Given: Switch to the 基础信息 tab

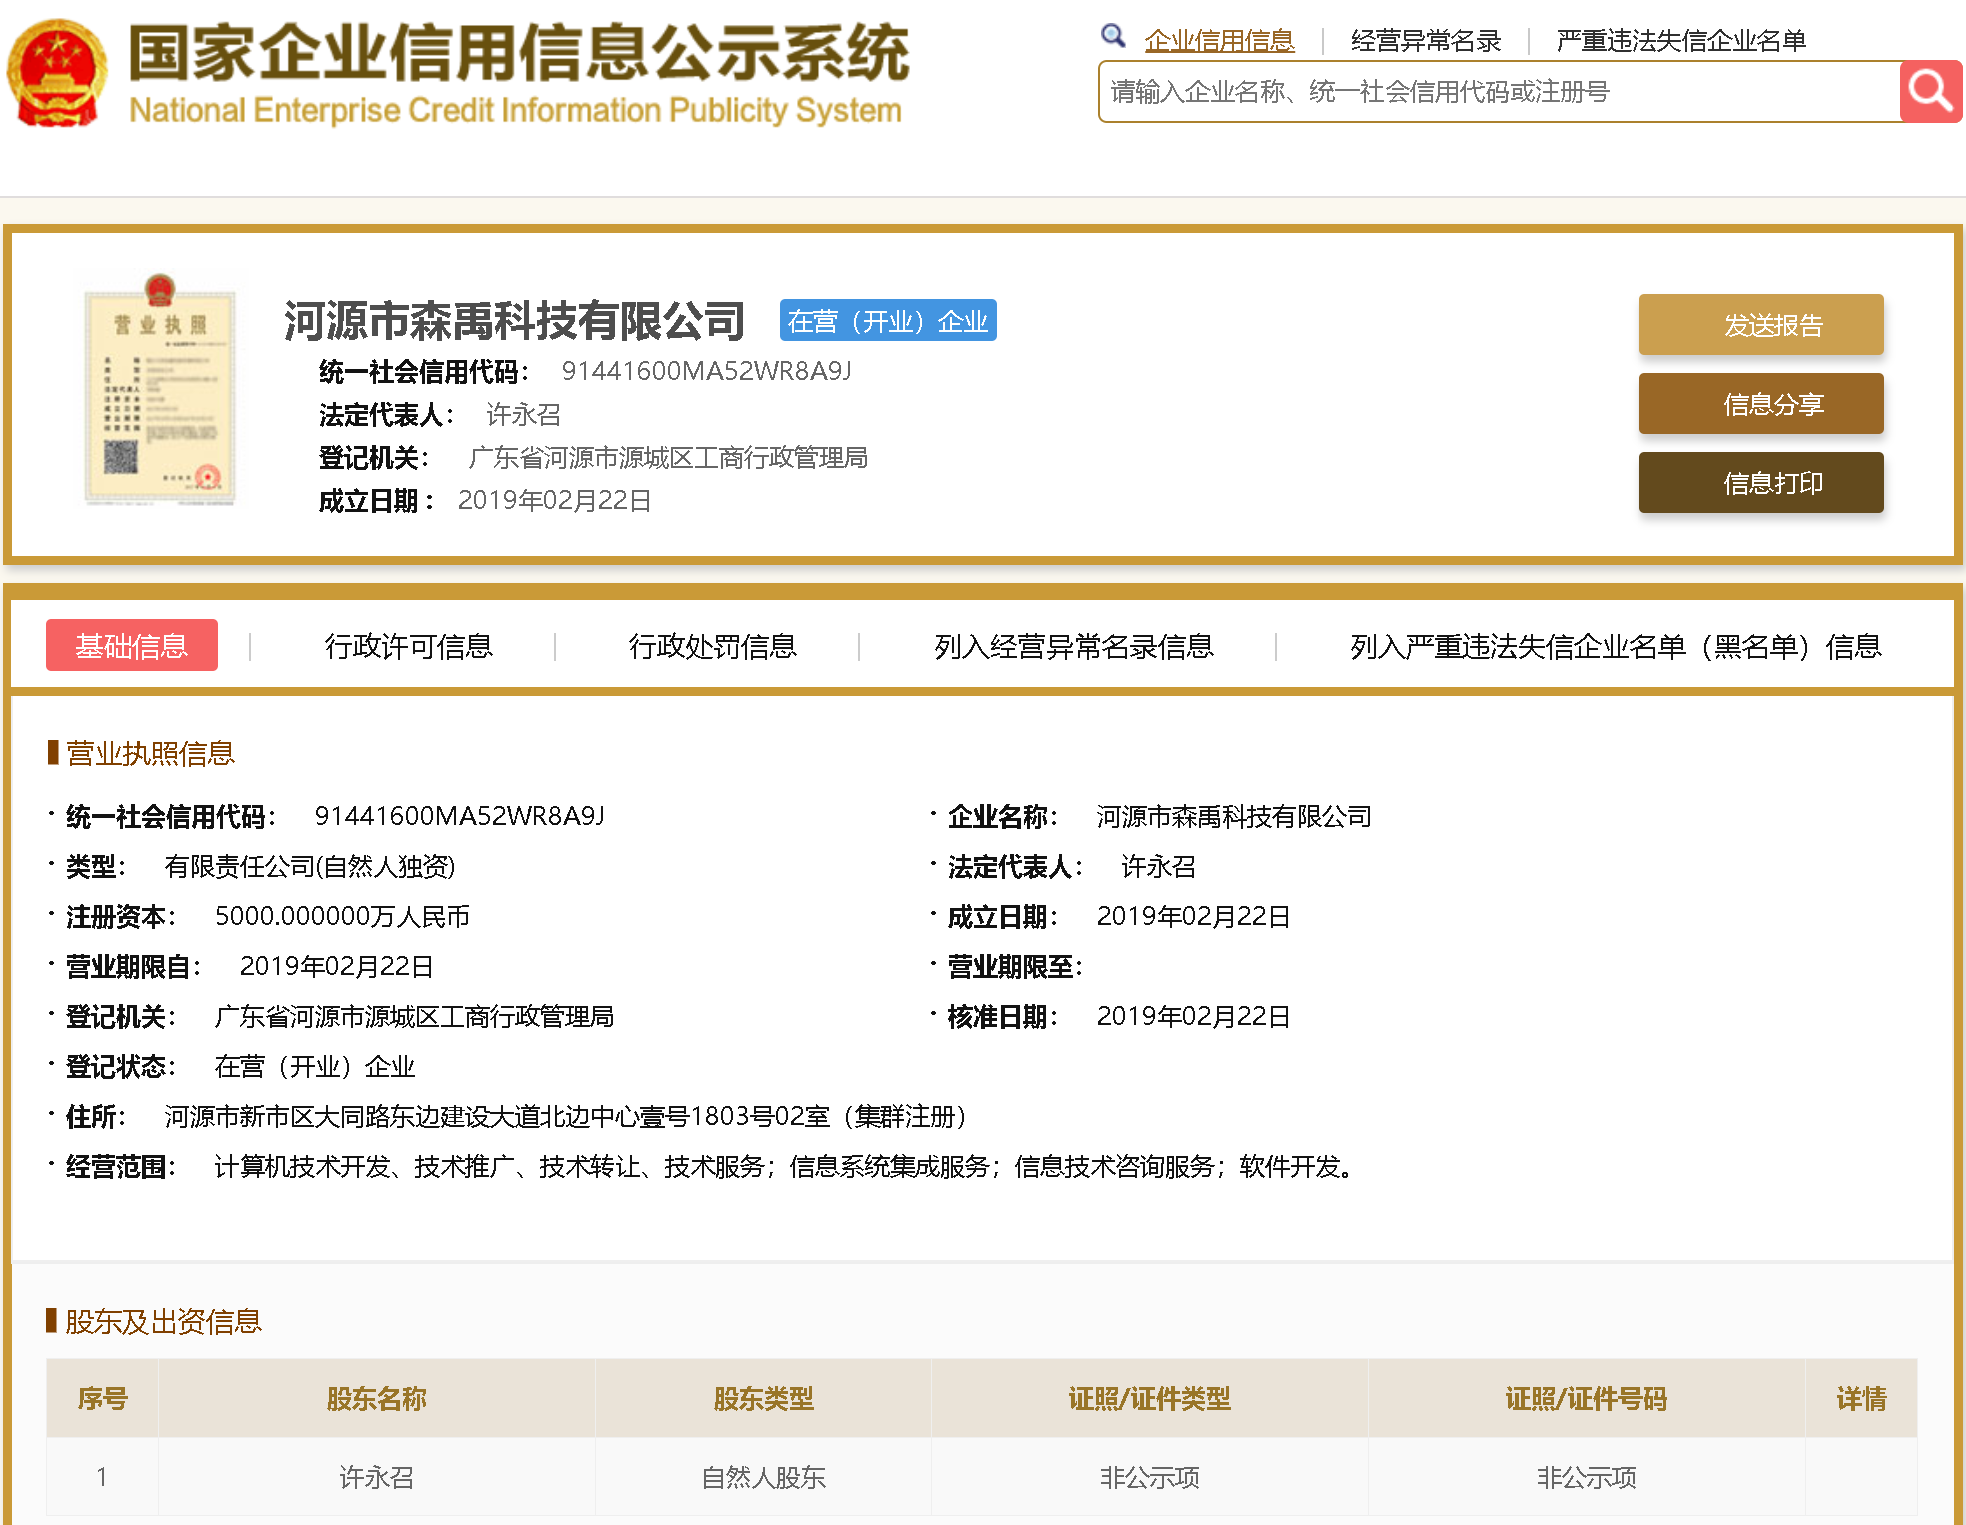Looking at the screenshot, I should point(132,646).
